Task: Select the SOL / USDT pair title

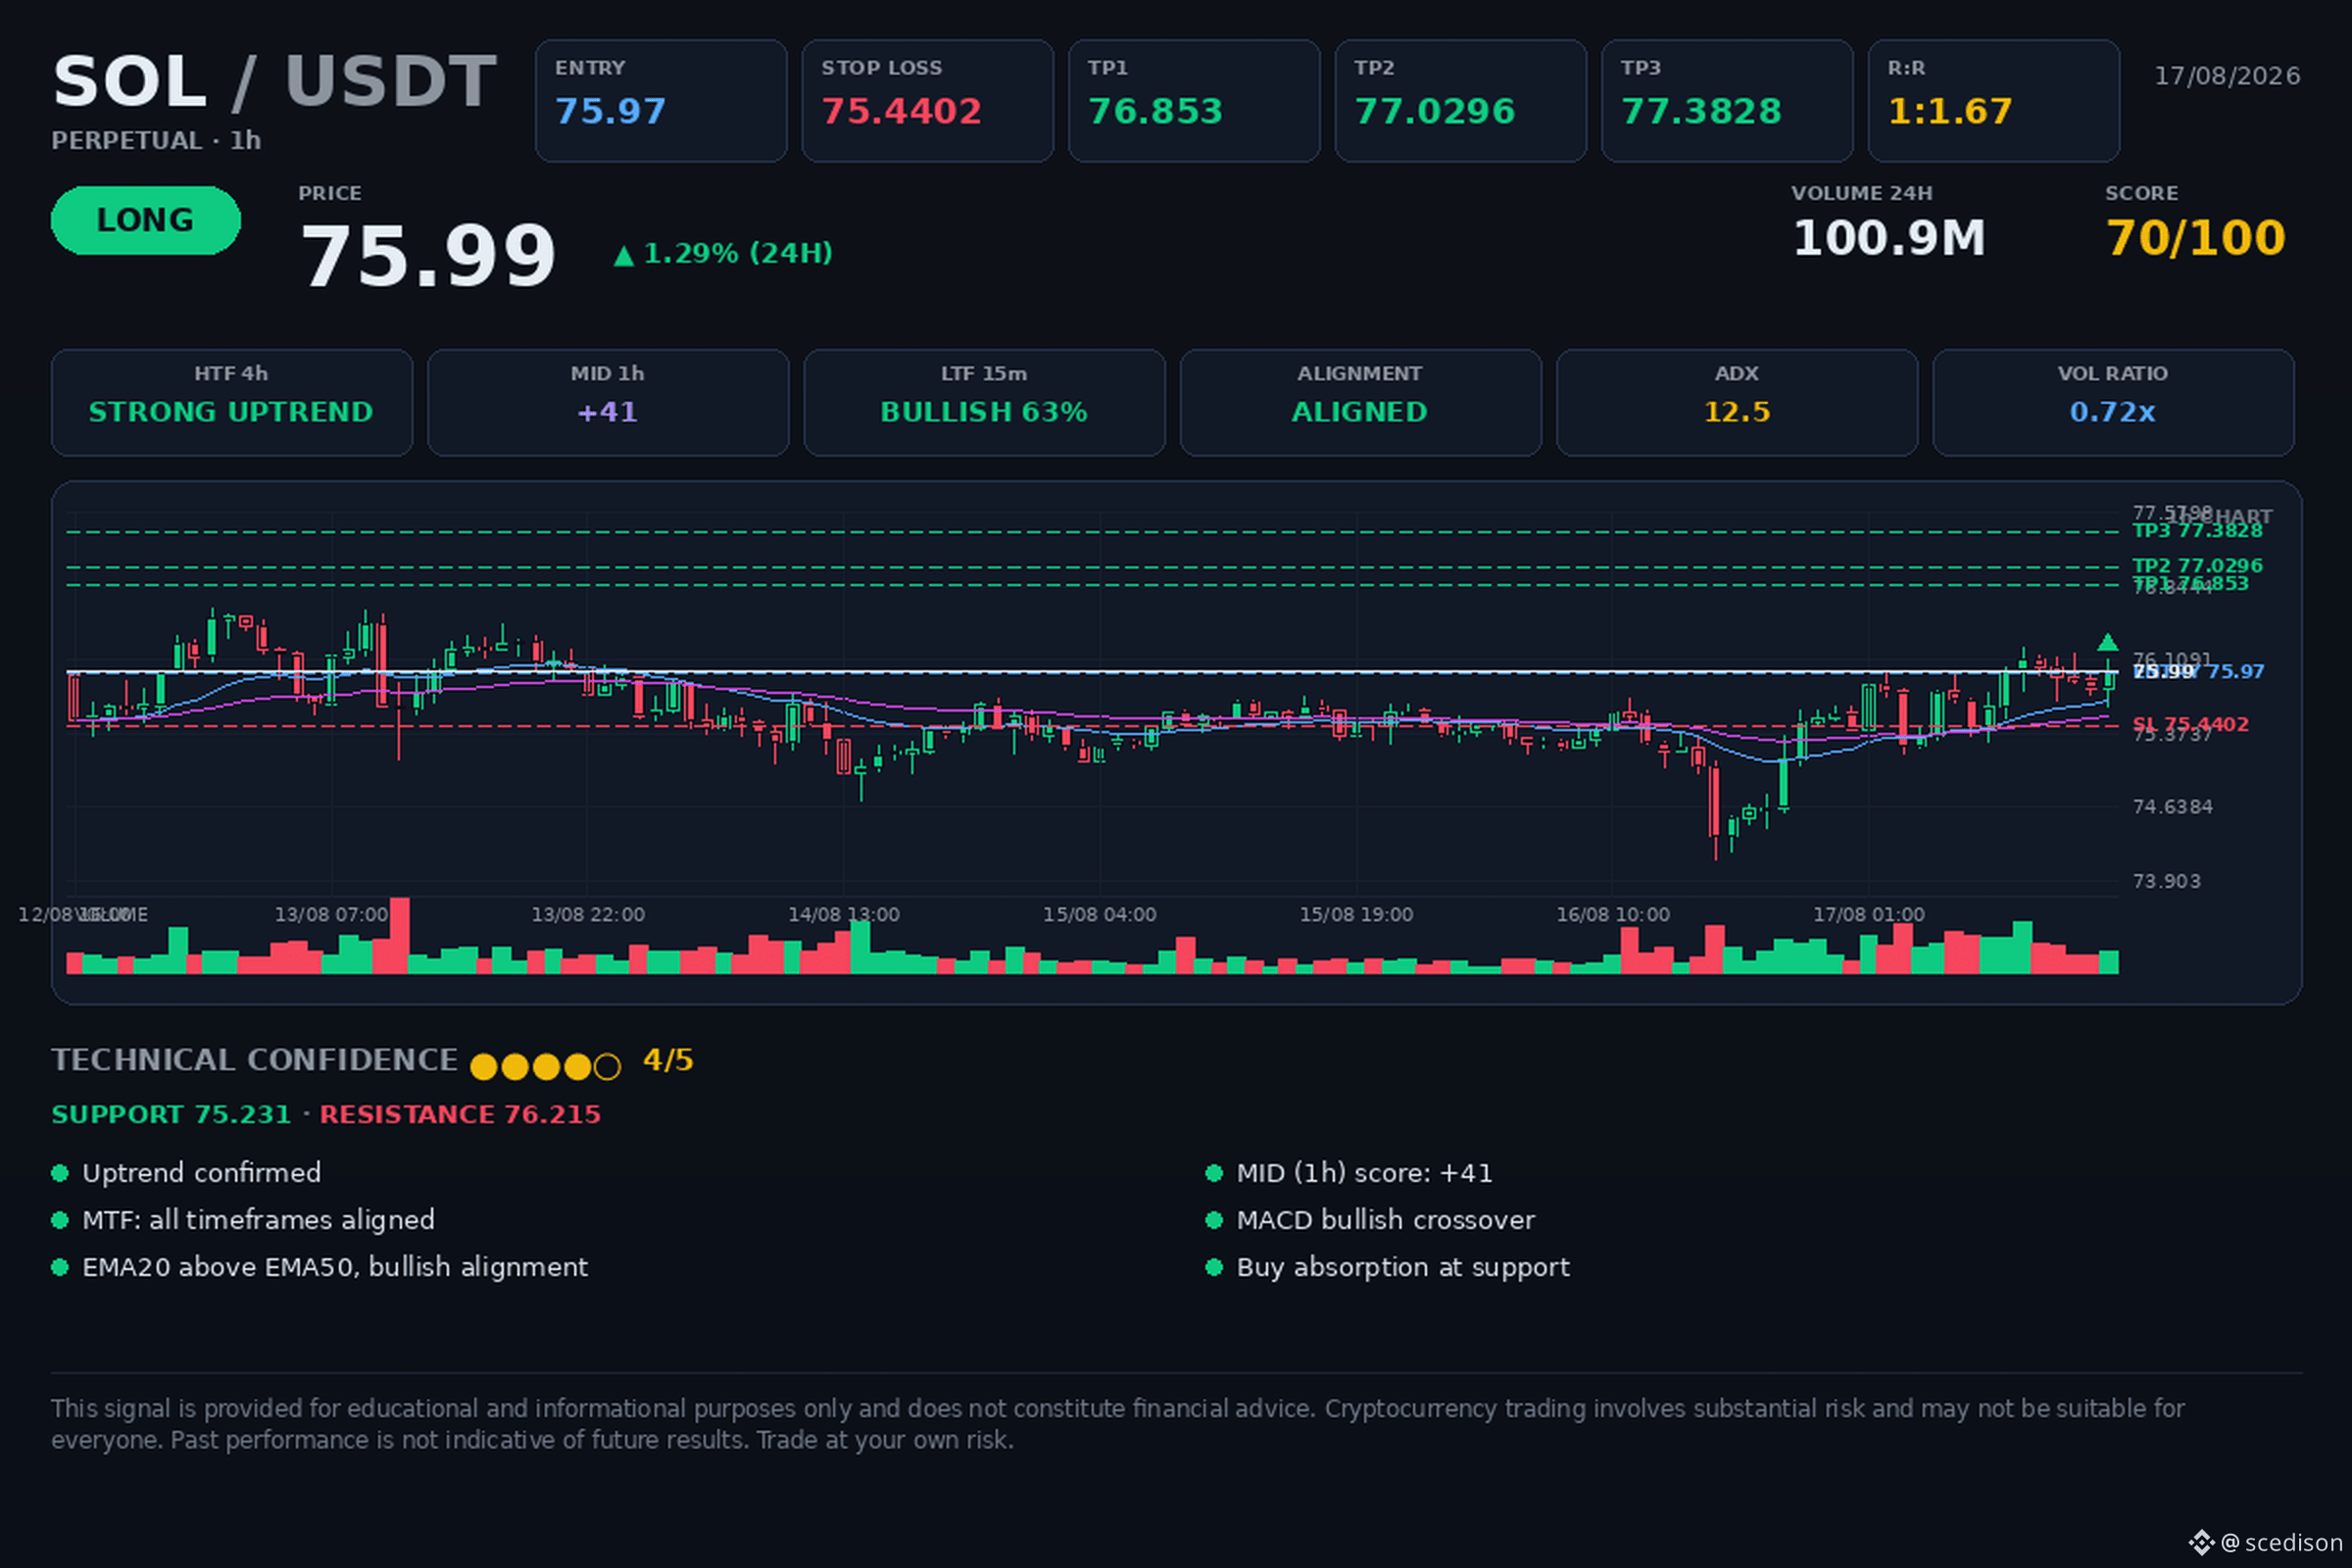Action: (274, 82)
